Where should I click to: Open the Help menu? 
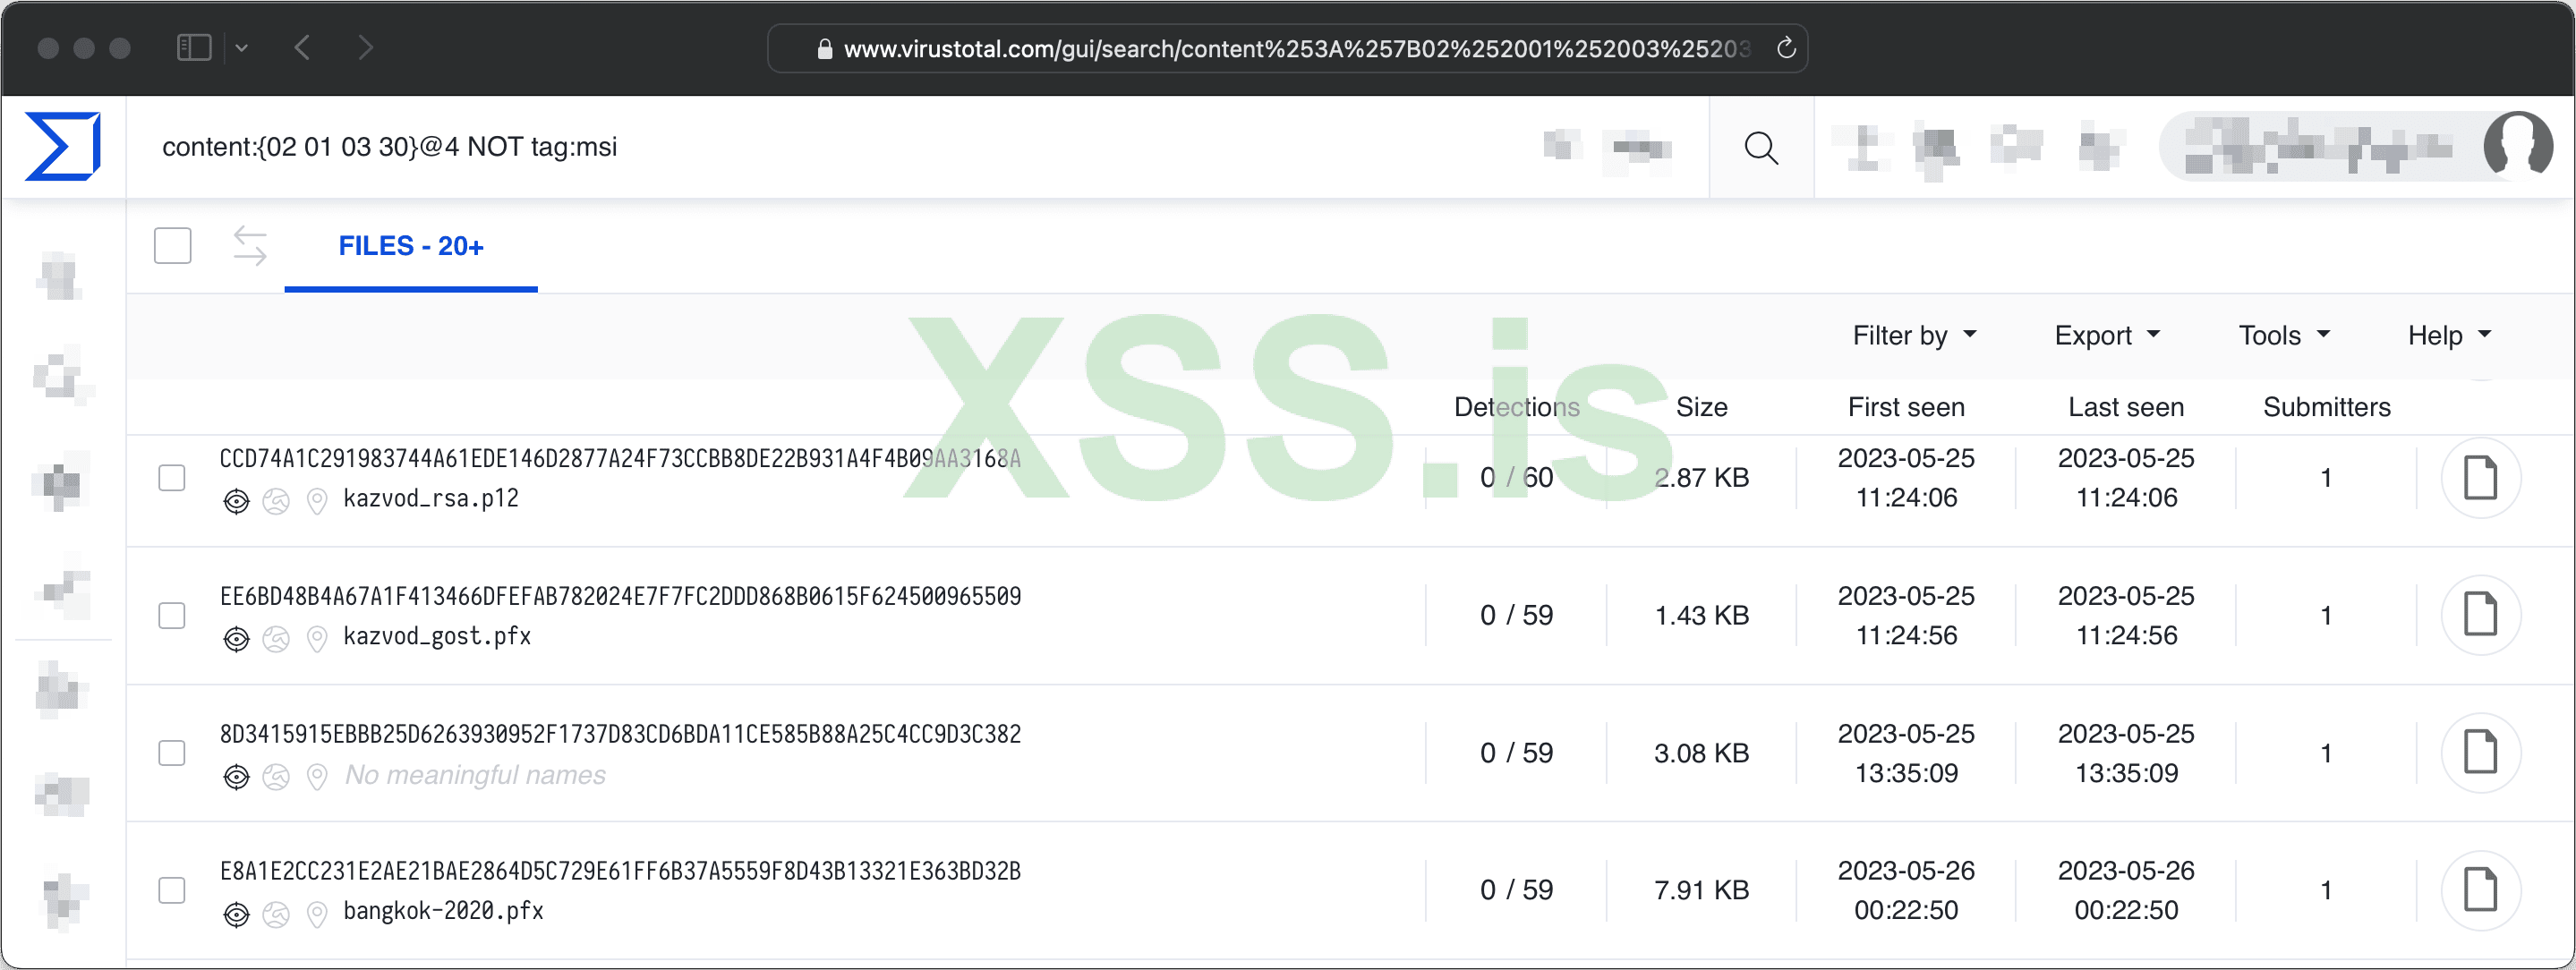pos(2448,335)
